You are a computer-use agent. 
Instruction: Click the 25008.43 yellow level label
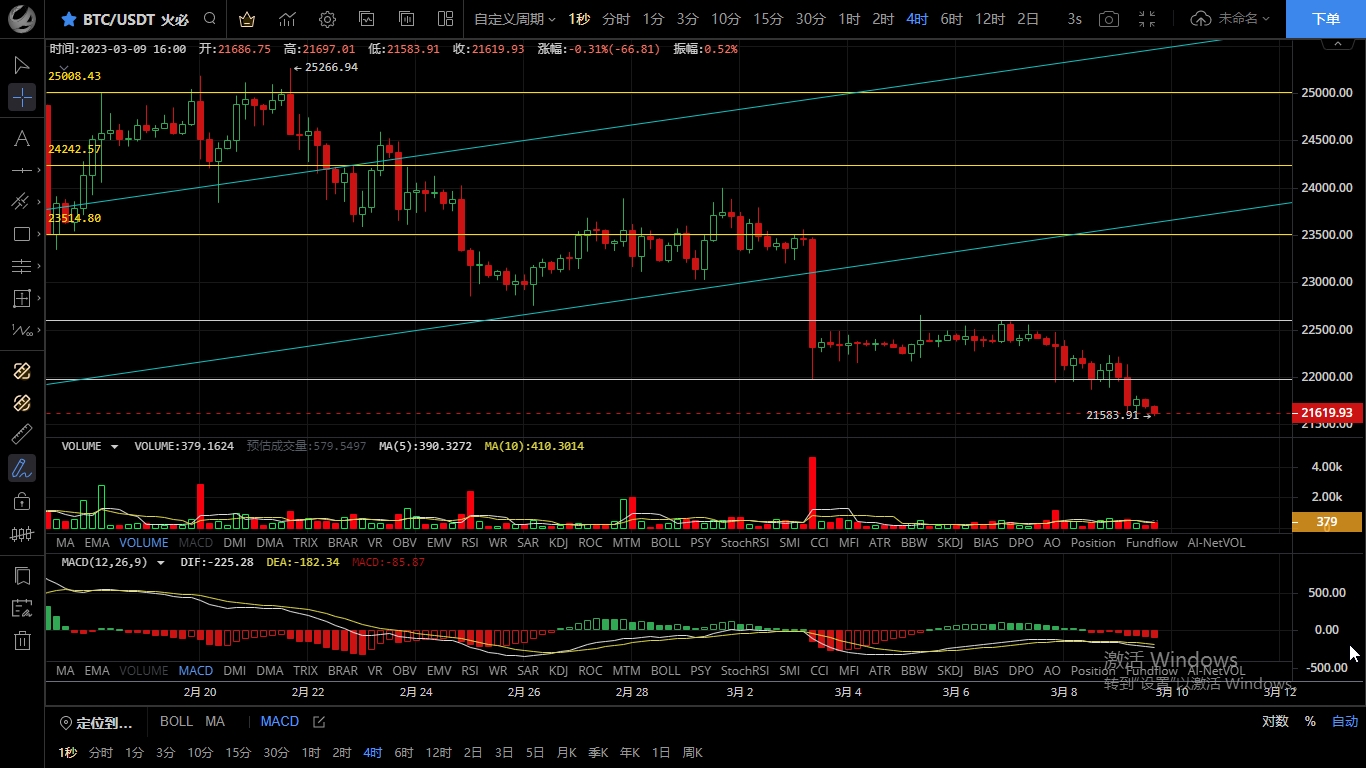click(x=74, y=76)
